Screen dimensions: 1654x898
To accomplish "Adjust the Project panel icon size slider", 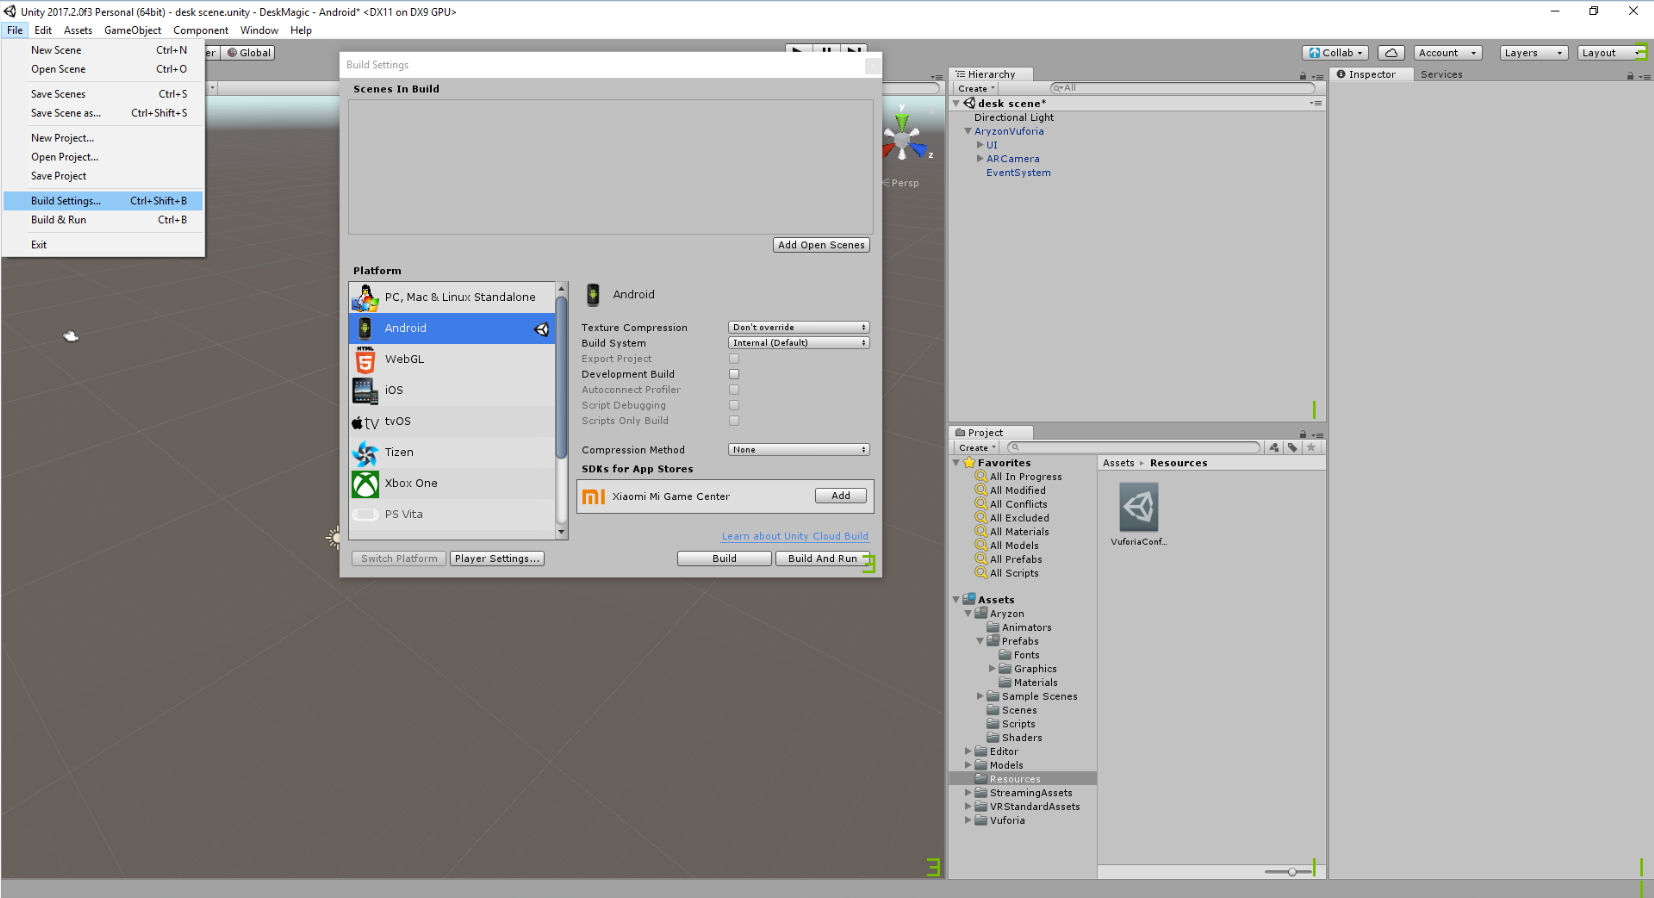I will 1291,872.
